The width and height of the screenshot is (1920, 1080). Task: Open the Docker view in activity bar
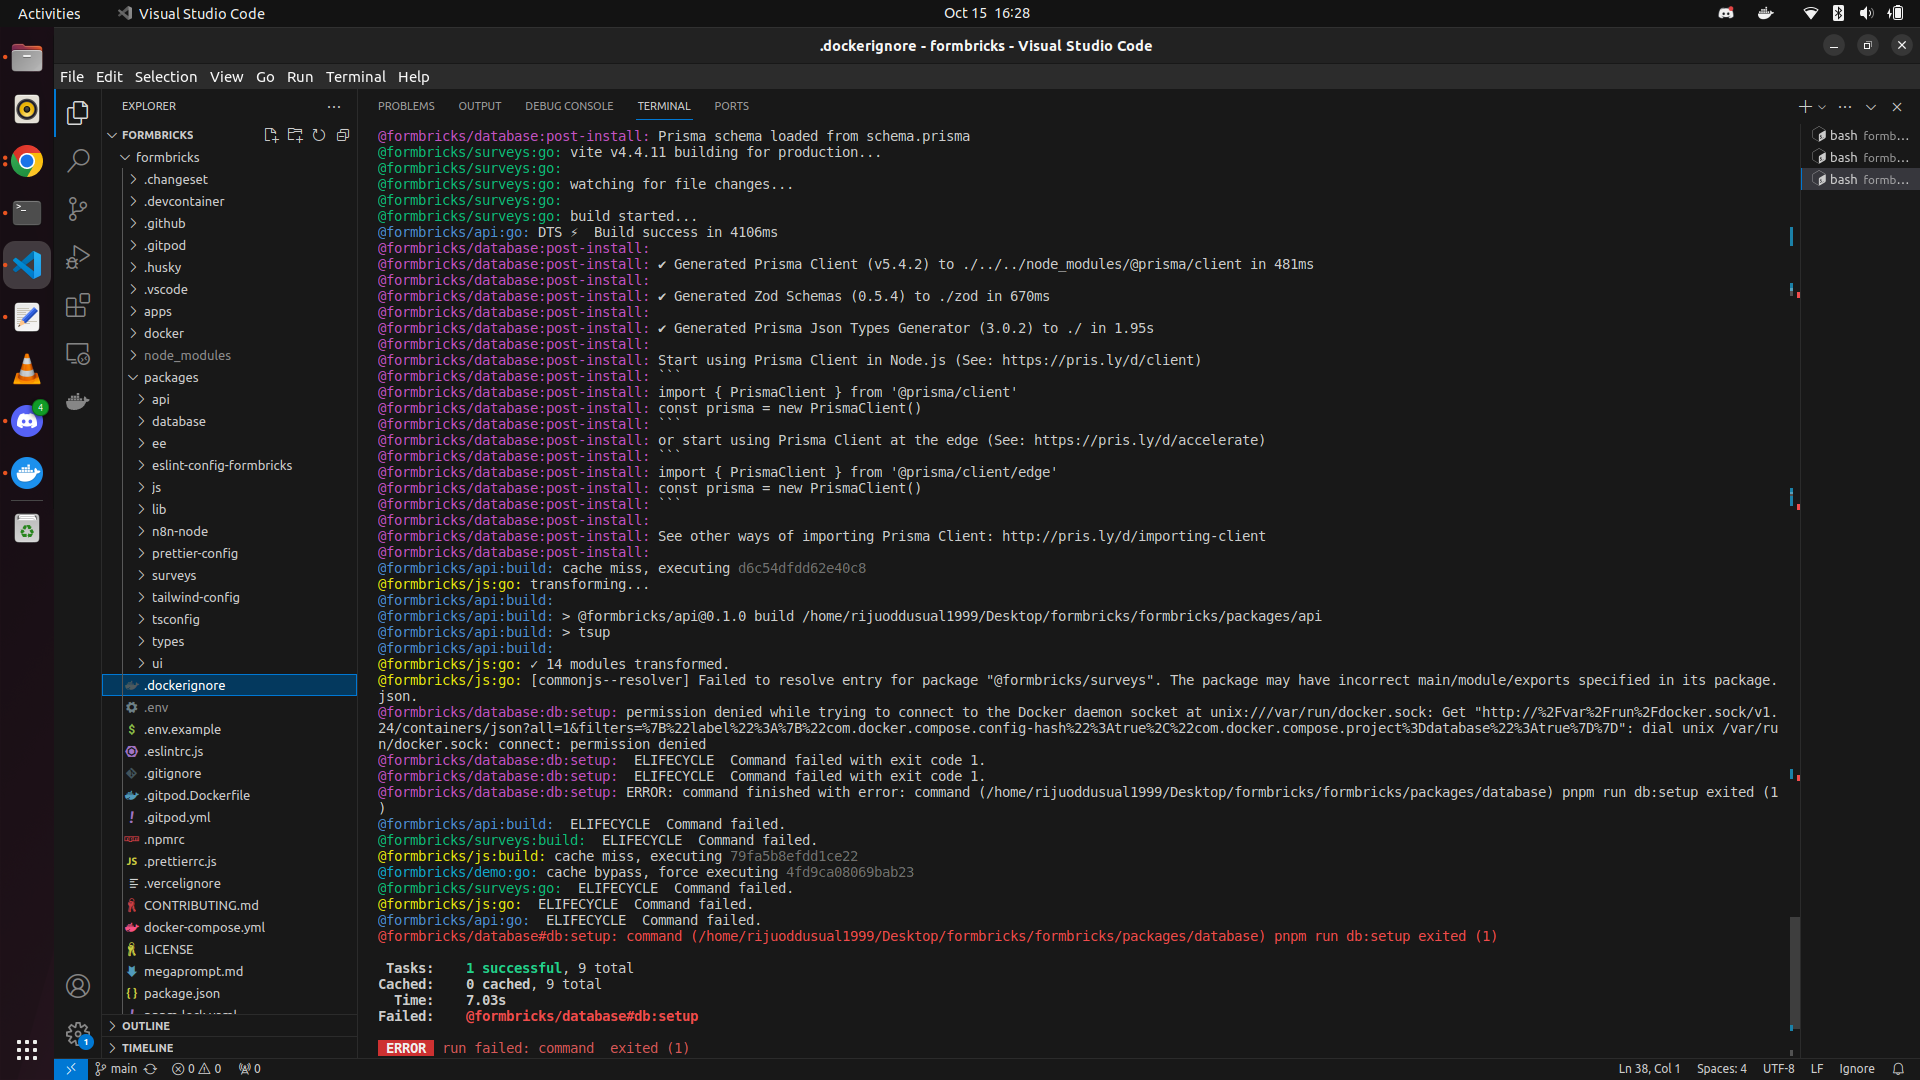(78, 402)
